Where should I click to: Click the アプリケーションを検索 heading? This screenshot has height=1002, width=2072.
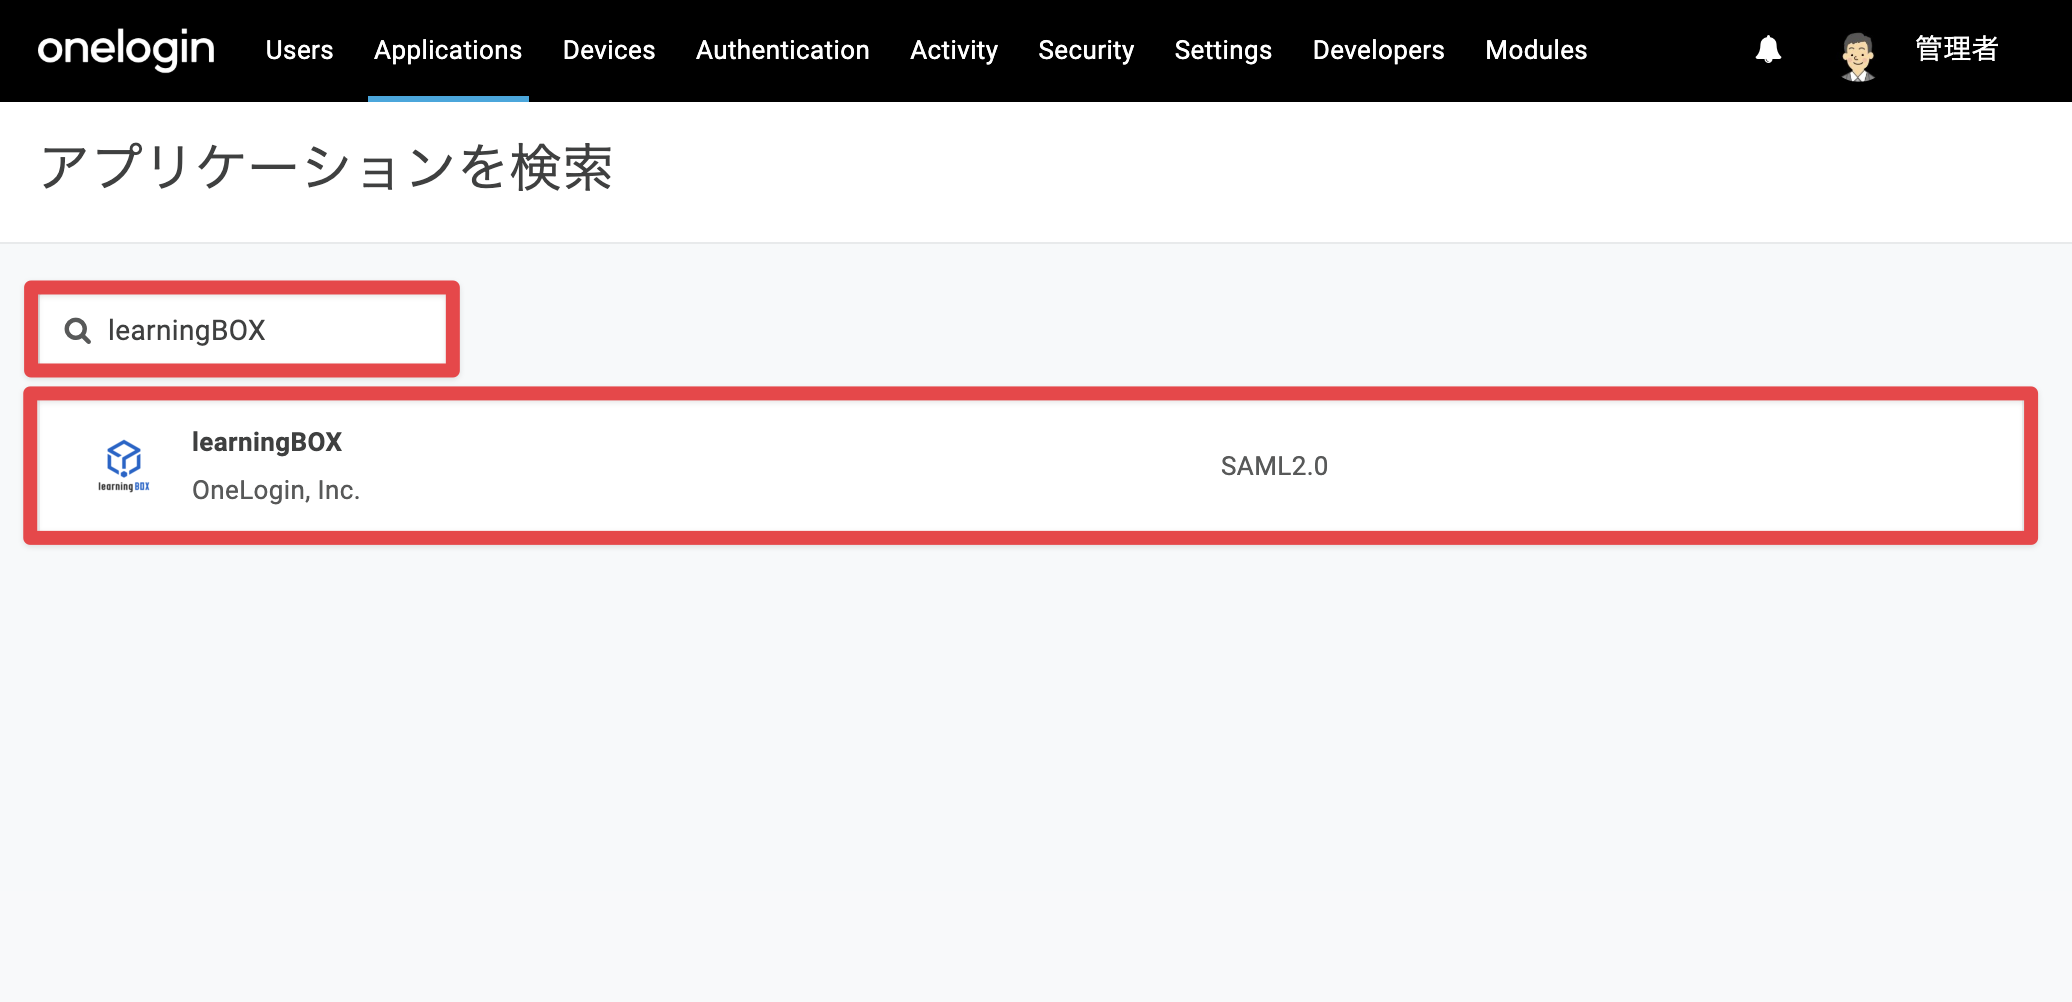point(326,167)
